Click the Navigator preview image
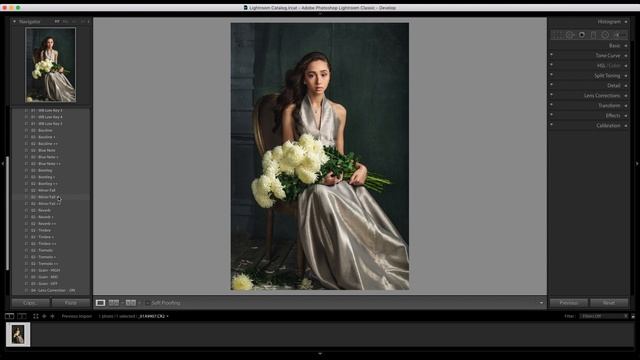The height and width of the screenshot is (360, 640). point(51,65)
